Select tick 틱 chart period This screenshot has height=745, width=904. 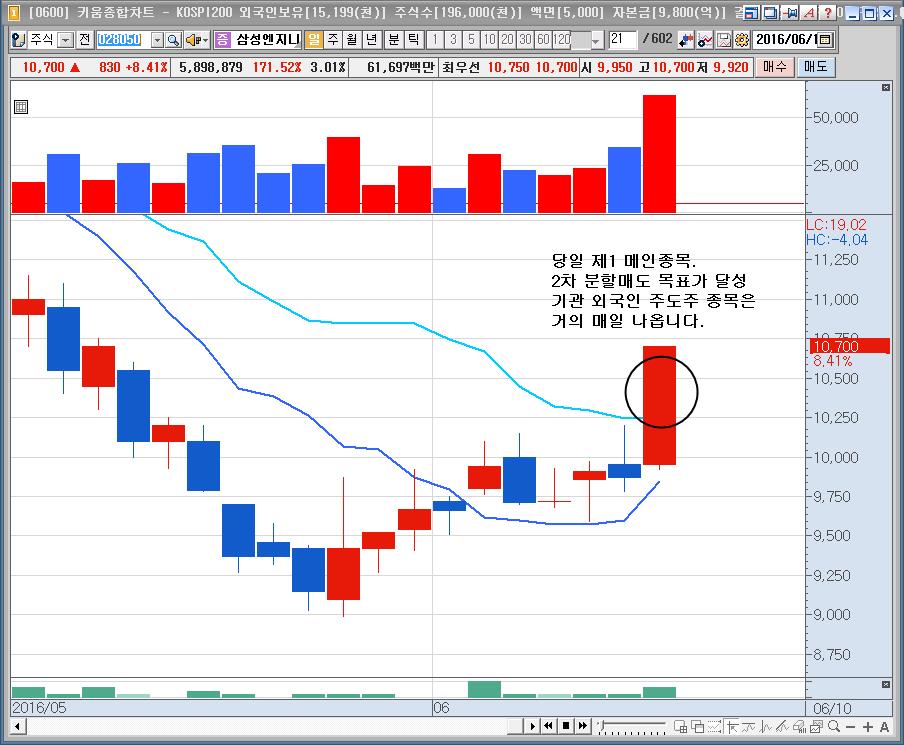(413, 40)
